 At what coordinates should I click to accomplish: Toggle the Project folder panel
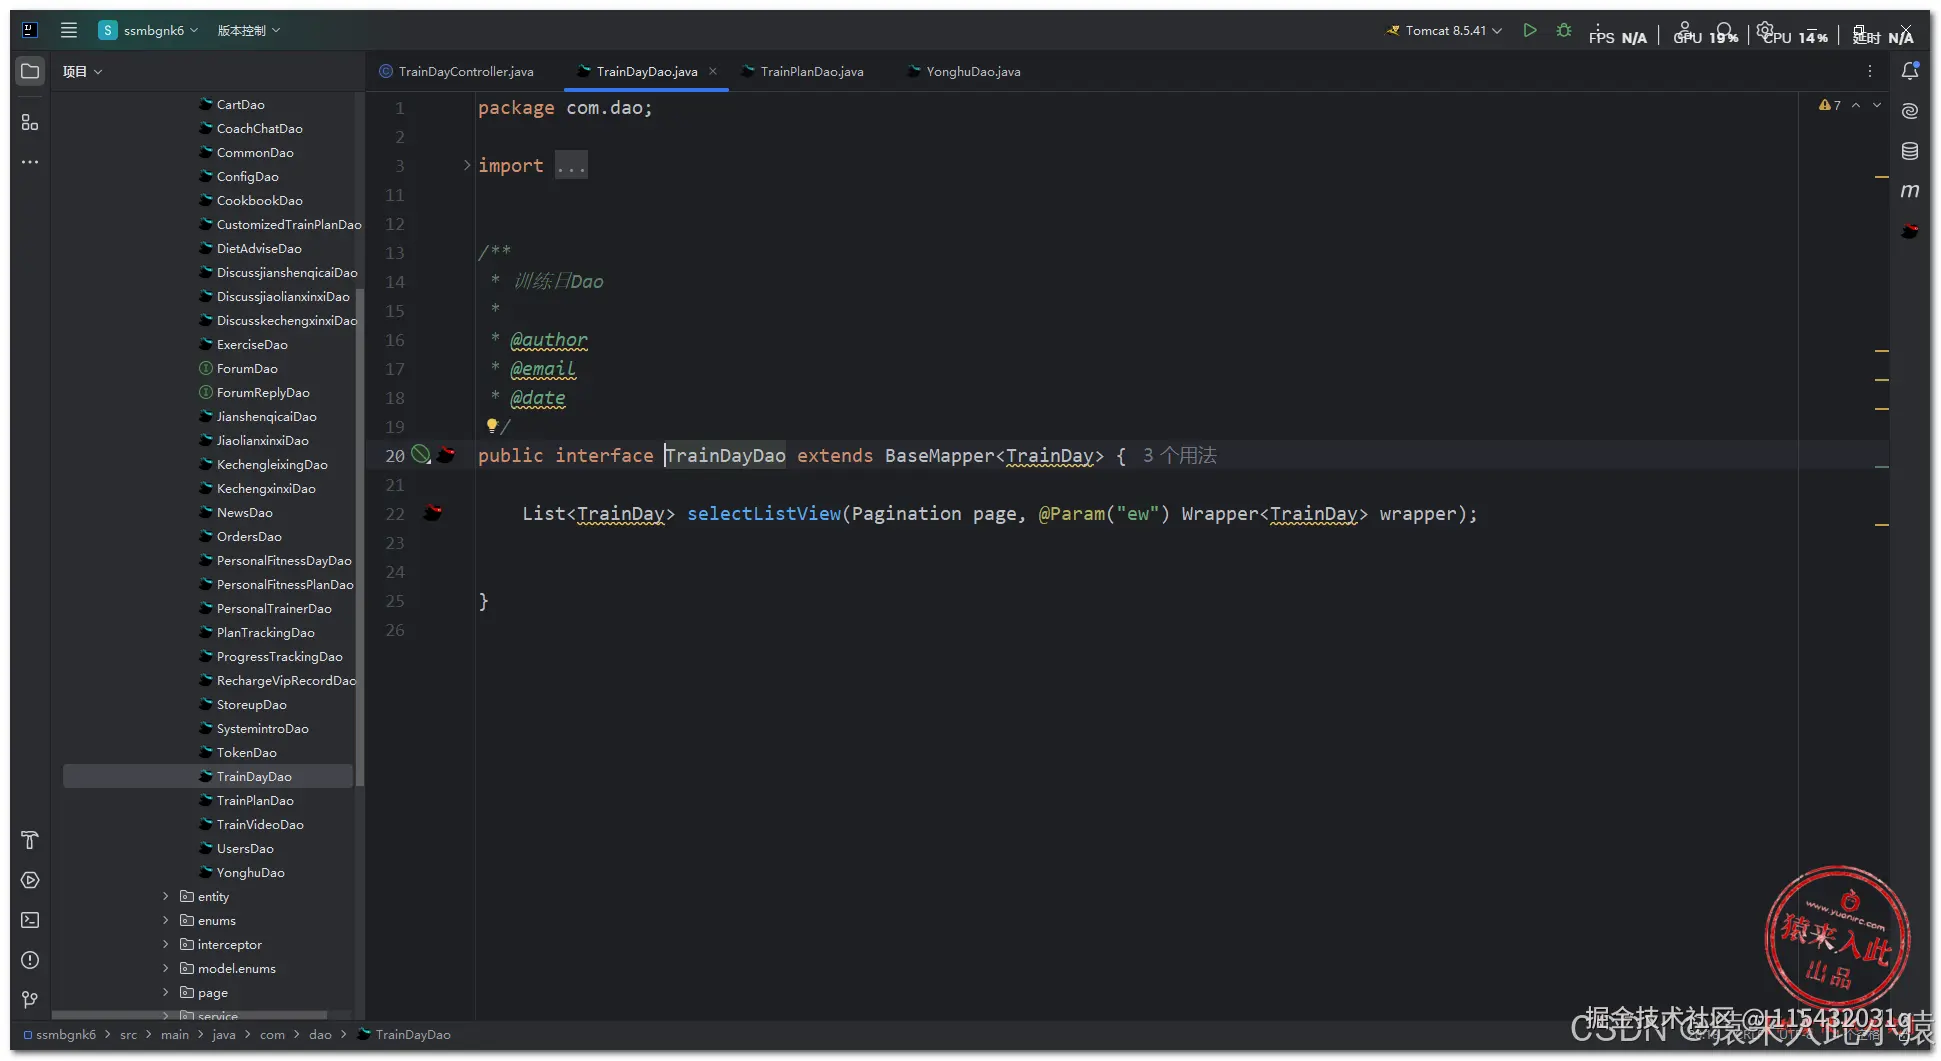point(30,72)
